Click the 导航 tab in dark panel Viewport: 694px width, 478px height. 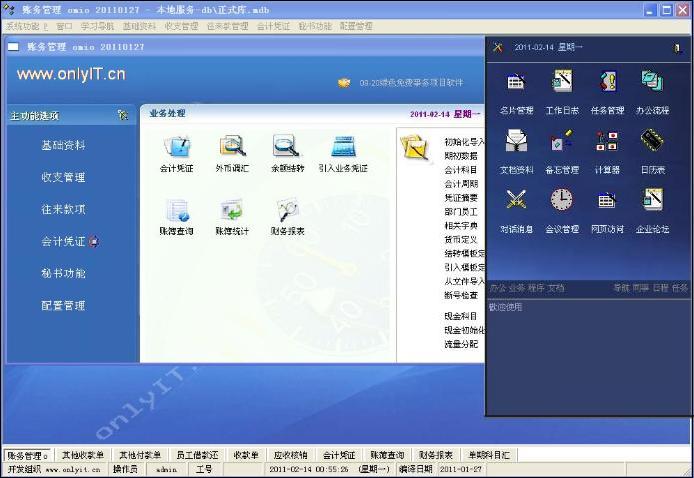621,288
